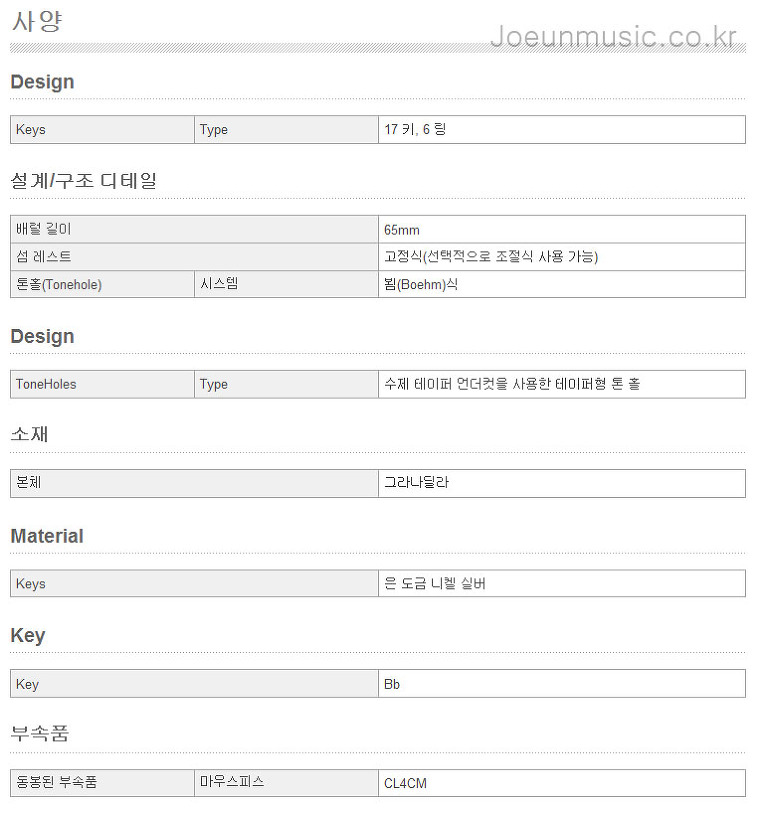Click the first Design section heading
Screen dimensions: 764x813
click(x=43, y=82)
